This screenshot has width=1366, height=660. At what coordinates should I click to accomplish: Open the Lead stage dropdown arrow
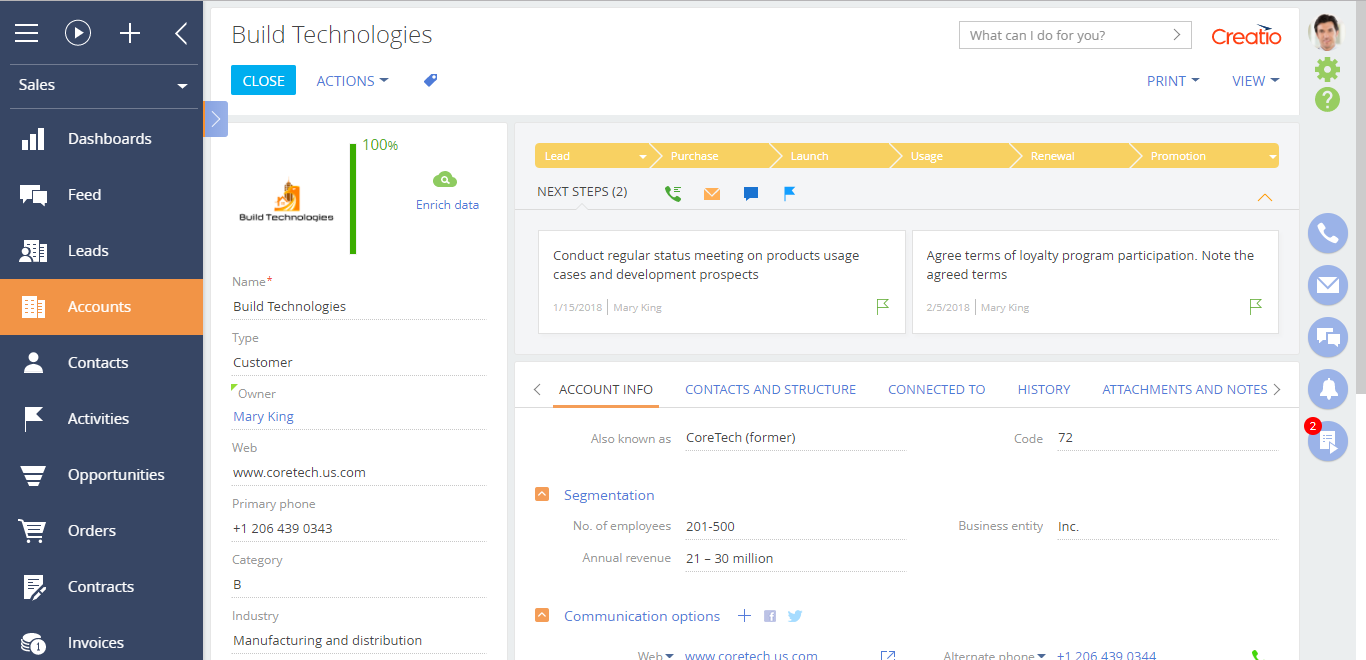coord(643,157)
